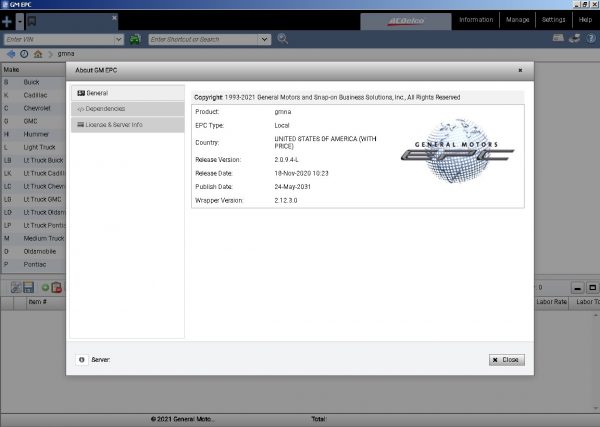600x427 pixels.
Task: Open the Manage menu
Action: click(x=517, y=20)
